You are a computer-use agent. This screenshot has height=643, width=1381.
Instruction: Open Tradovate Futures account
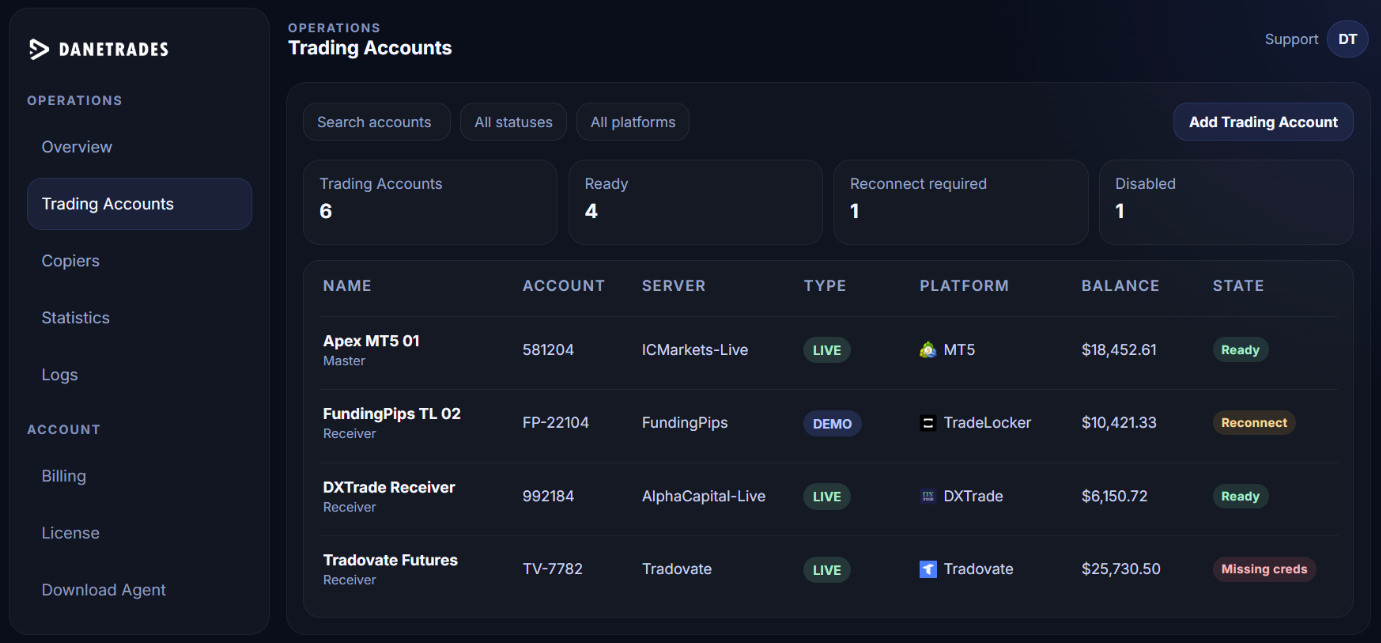tap(390, 560)
